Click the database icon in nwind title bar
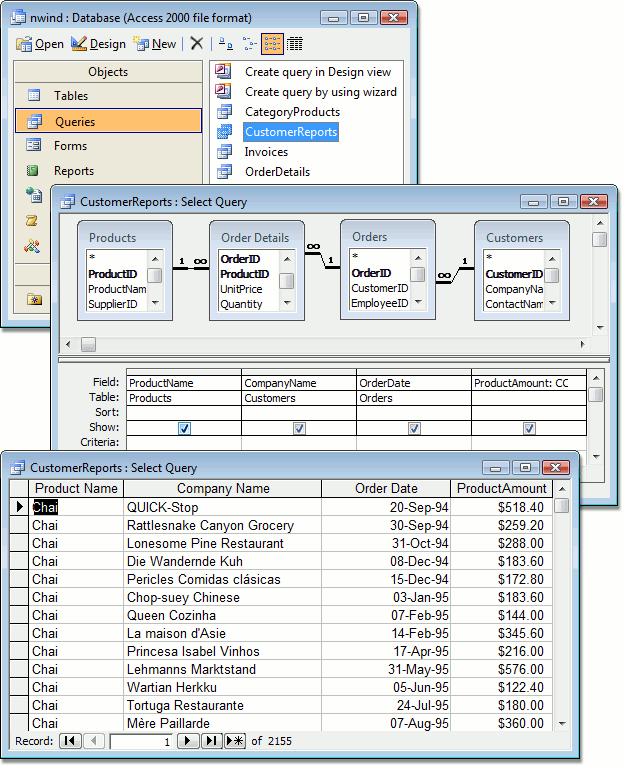Image resolution: width=624 pixels, height=766 pixels. pos(19,18)
